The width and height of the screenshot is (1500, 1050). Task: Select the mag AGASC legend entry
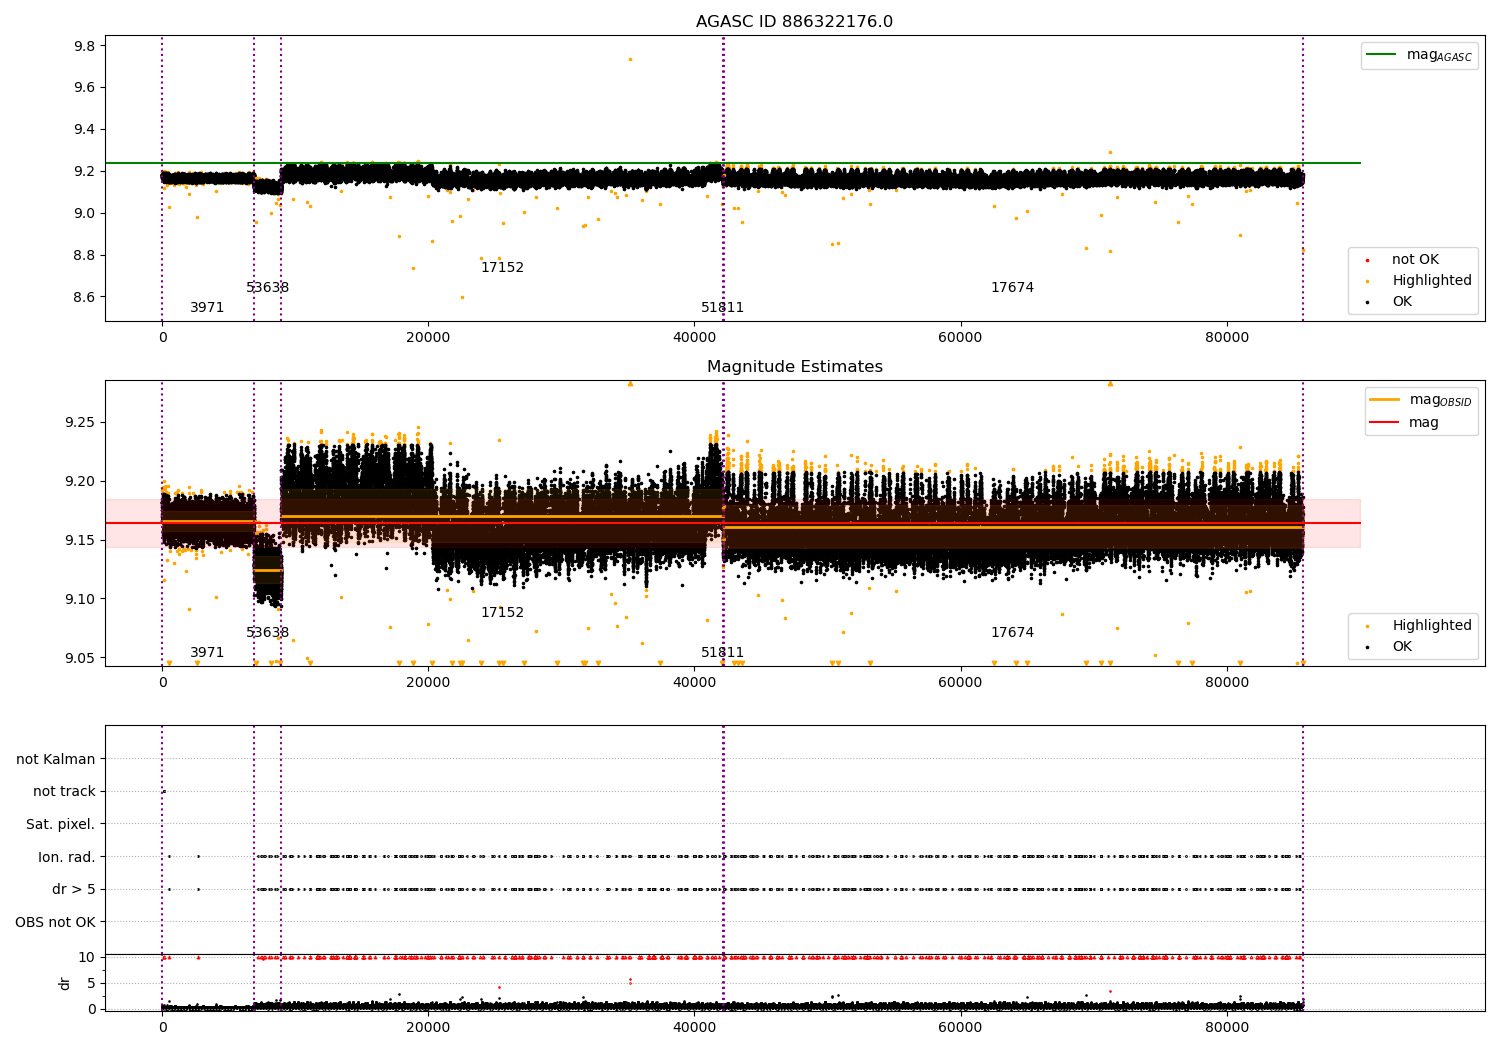click(1419, 55)
